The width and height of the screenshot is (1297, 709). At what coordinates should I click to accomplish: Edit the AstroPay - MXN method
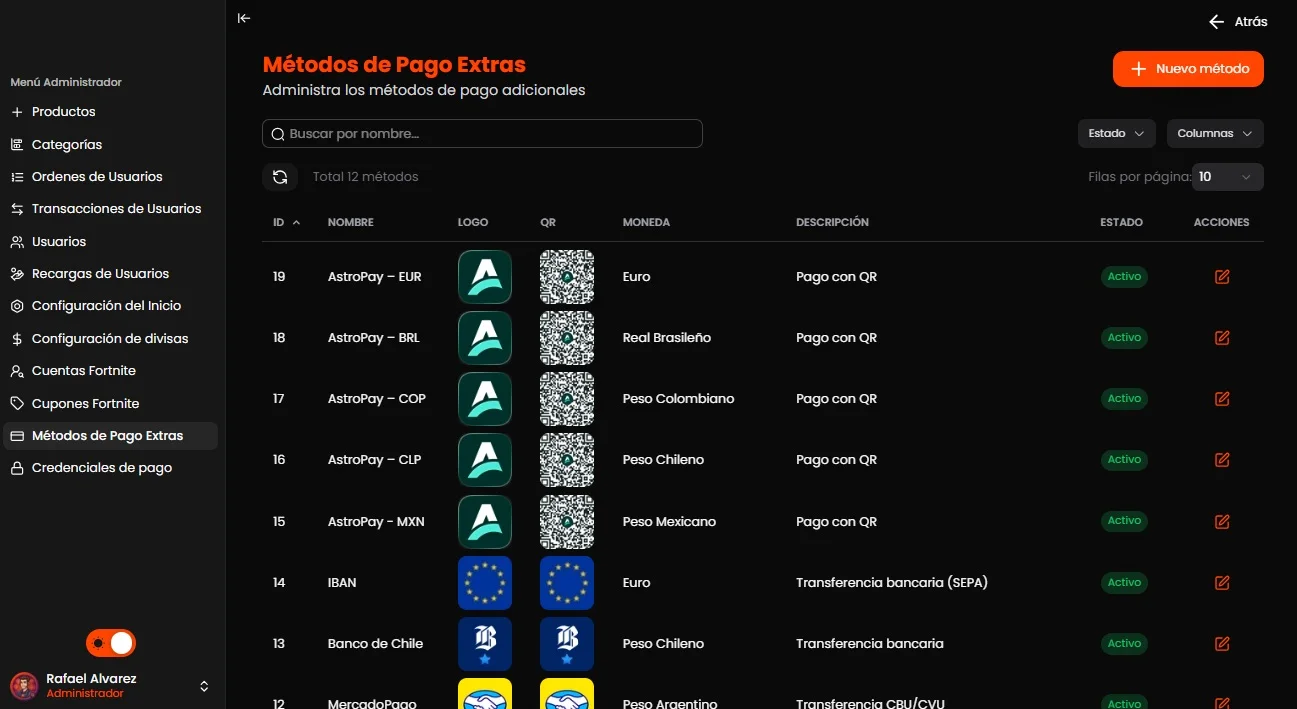coord(1221,521)
